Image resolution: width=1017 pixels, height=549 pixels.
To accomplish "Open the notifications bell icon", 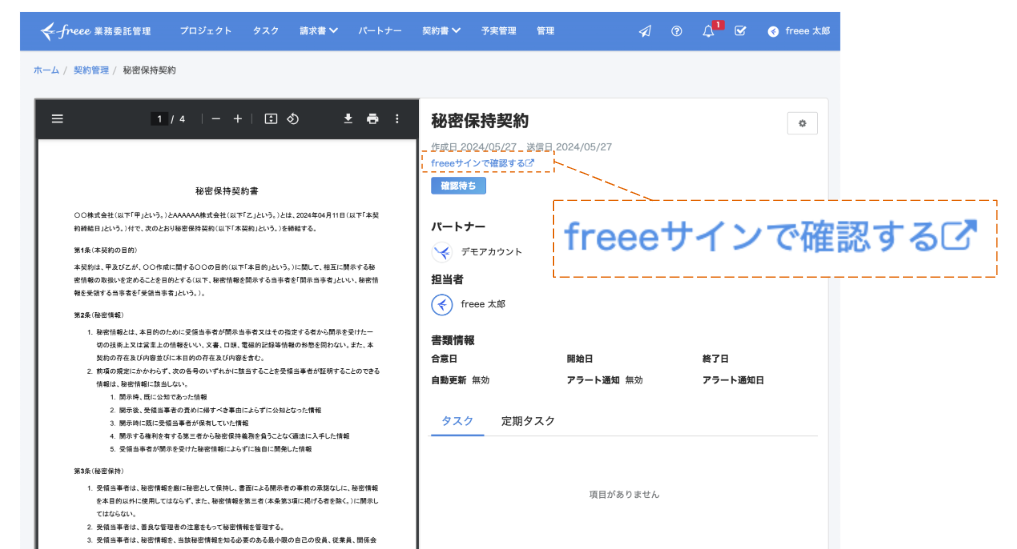I will click(x=708, y=31).
